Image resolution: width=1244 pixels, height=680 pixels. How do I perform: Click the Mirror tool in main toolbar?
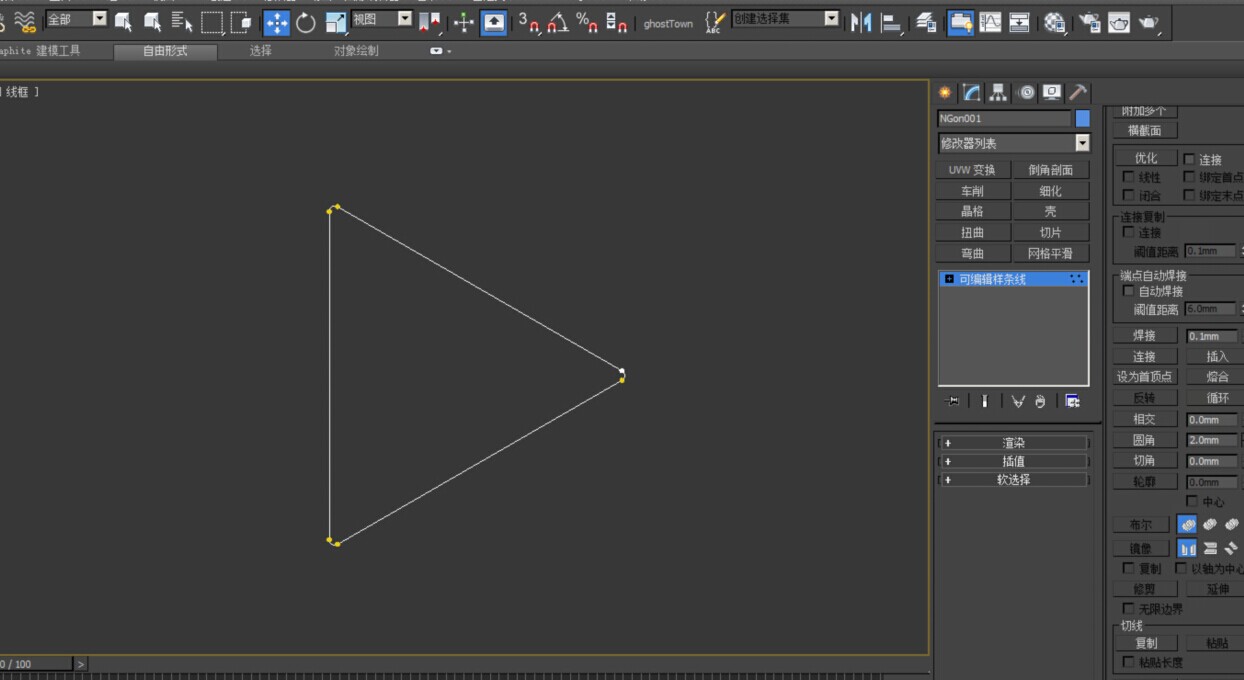coord(861,22)
